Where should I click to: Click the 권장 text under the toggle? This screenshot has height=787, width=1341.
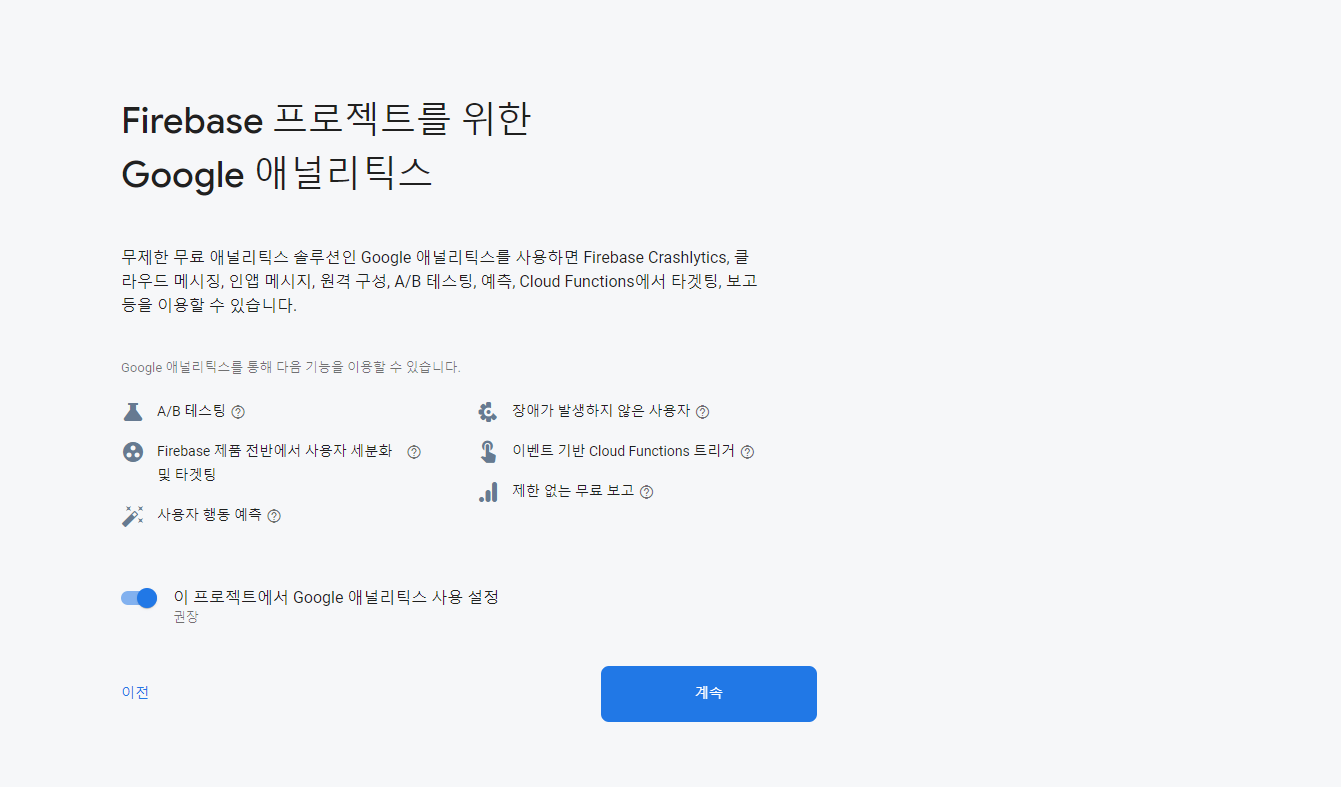tap(186, 618)
